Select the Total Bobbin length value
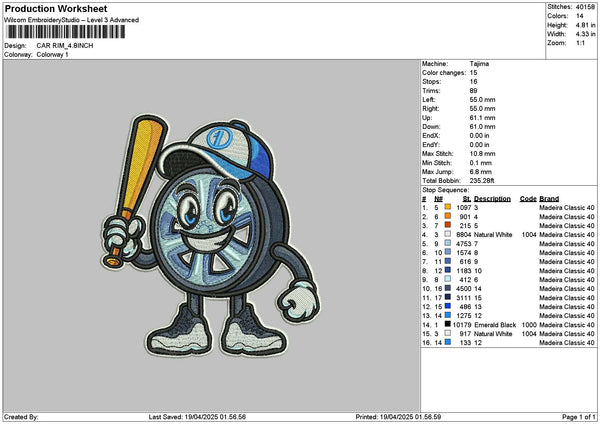 point(485,180)
